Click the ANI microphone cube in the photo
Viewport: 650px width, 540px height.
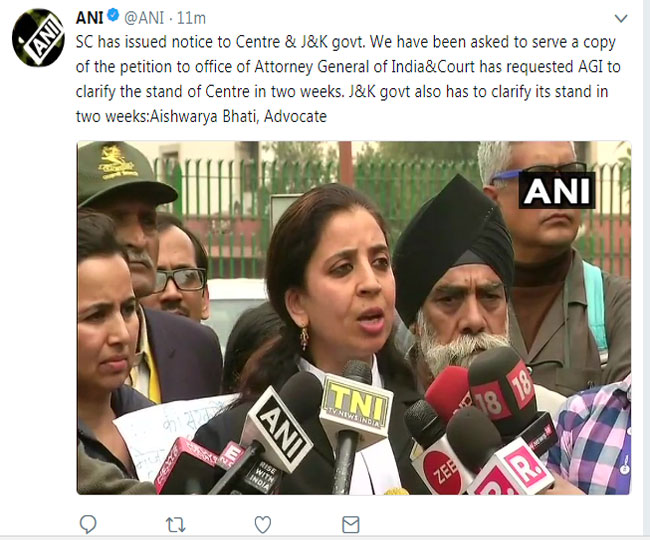(280, 429)
